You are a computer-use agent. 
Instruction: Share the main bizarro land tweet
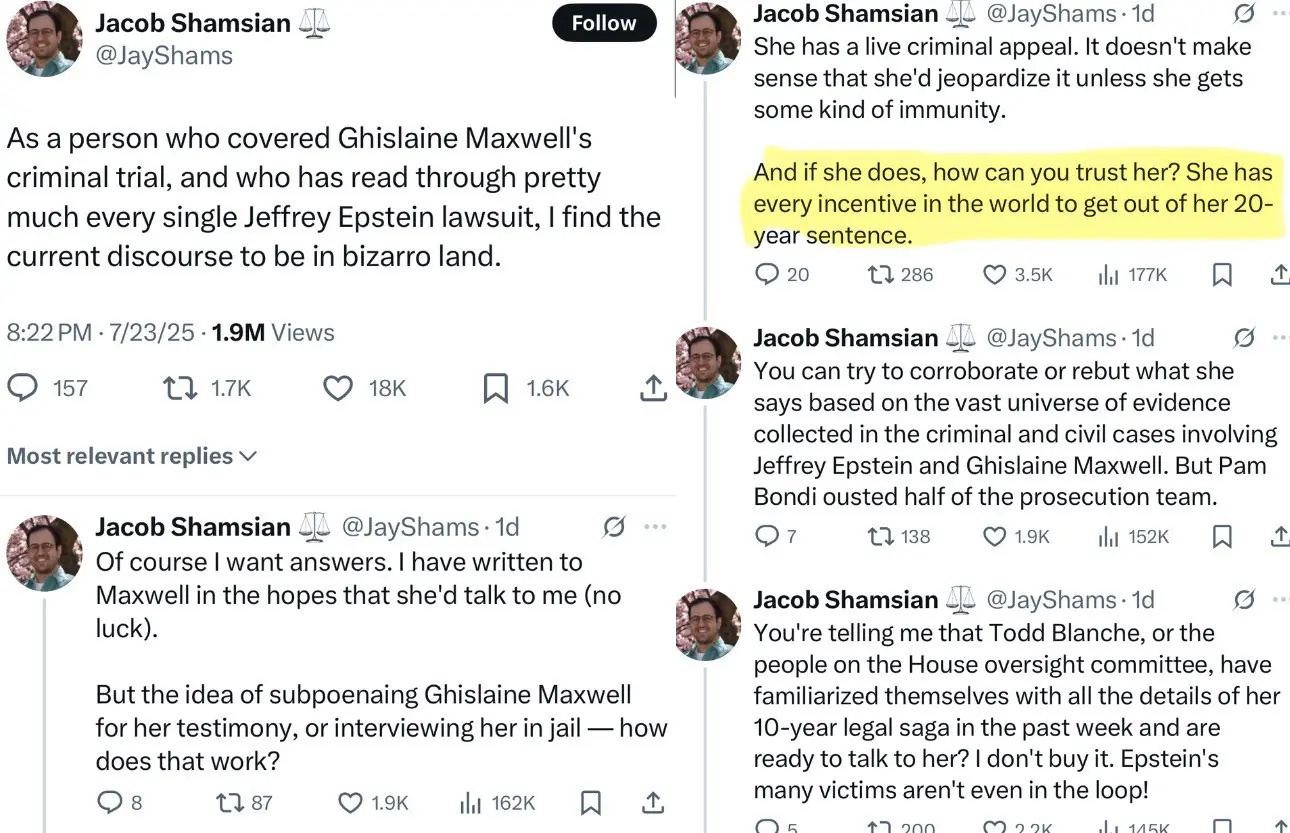click(x=652, y=388)
